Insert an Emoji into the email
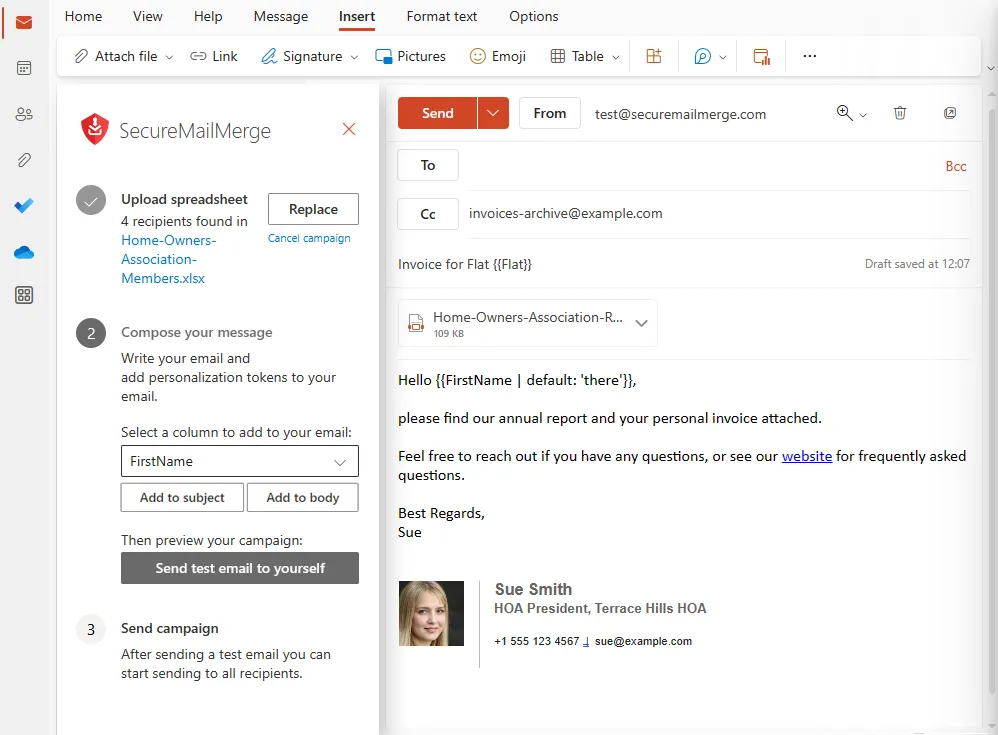Screen dimensions: 998x735 tap(497, 56)
